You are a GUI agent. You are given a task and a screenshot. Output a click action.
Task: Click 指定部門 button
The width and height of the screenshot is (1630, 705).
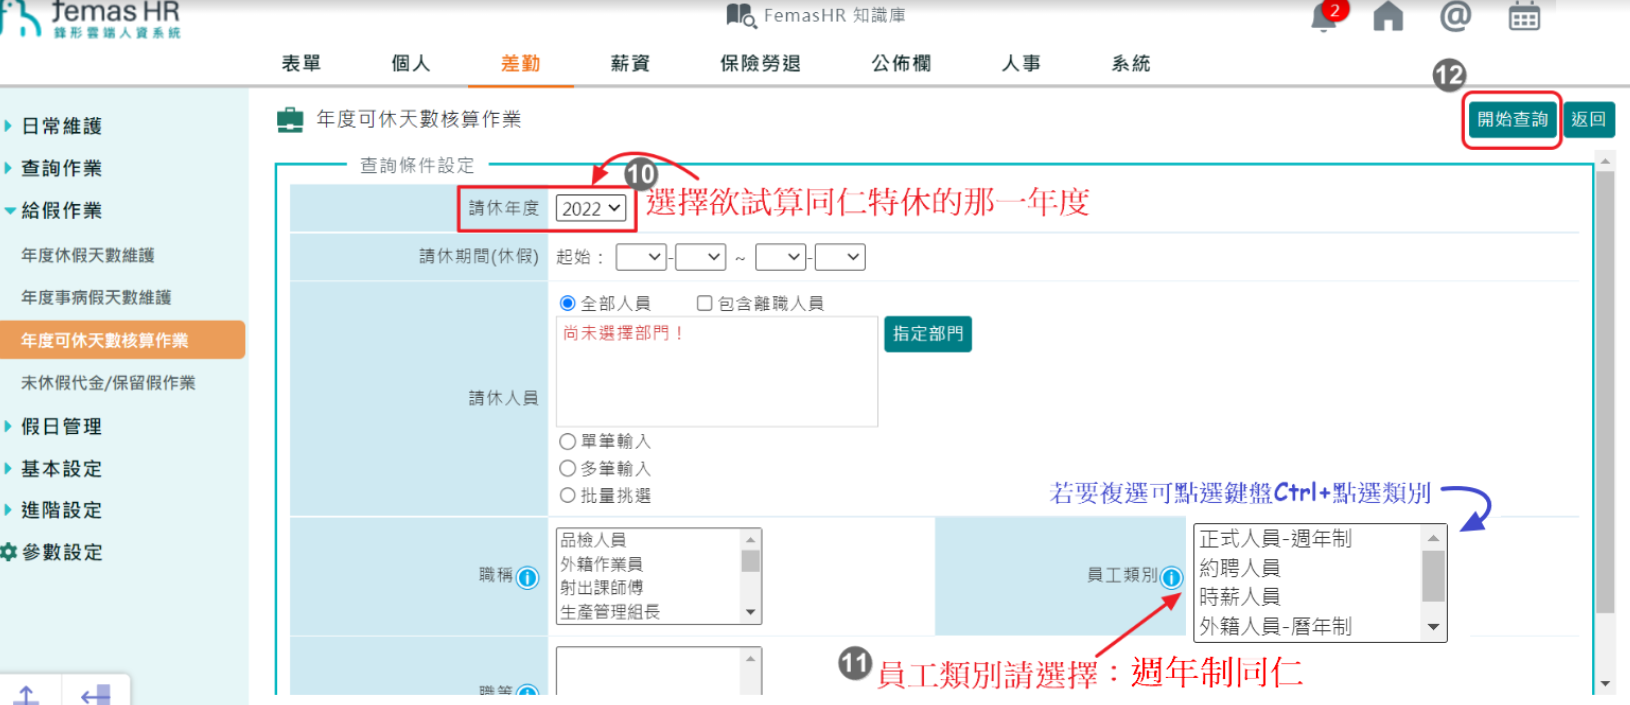coord(928,334)
